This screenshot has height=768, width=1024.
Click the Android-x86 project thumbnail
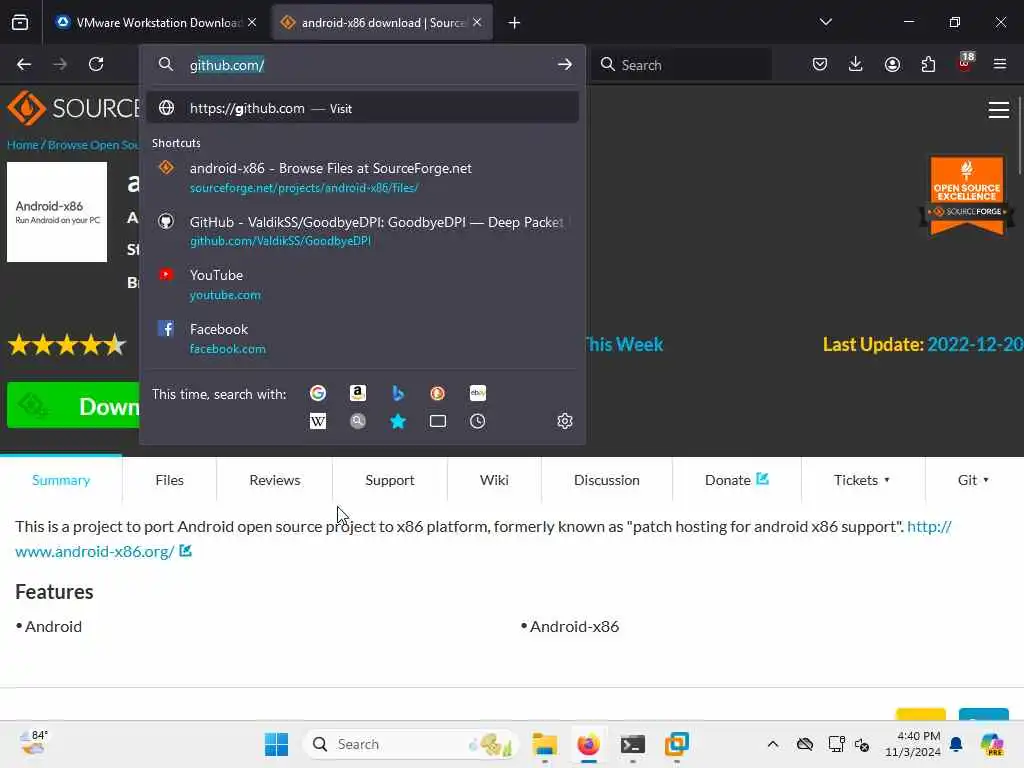57,212
